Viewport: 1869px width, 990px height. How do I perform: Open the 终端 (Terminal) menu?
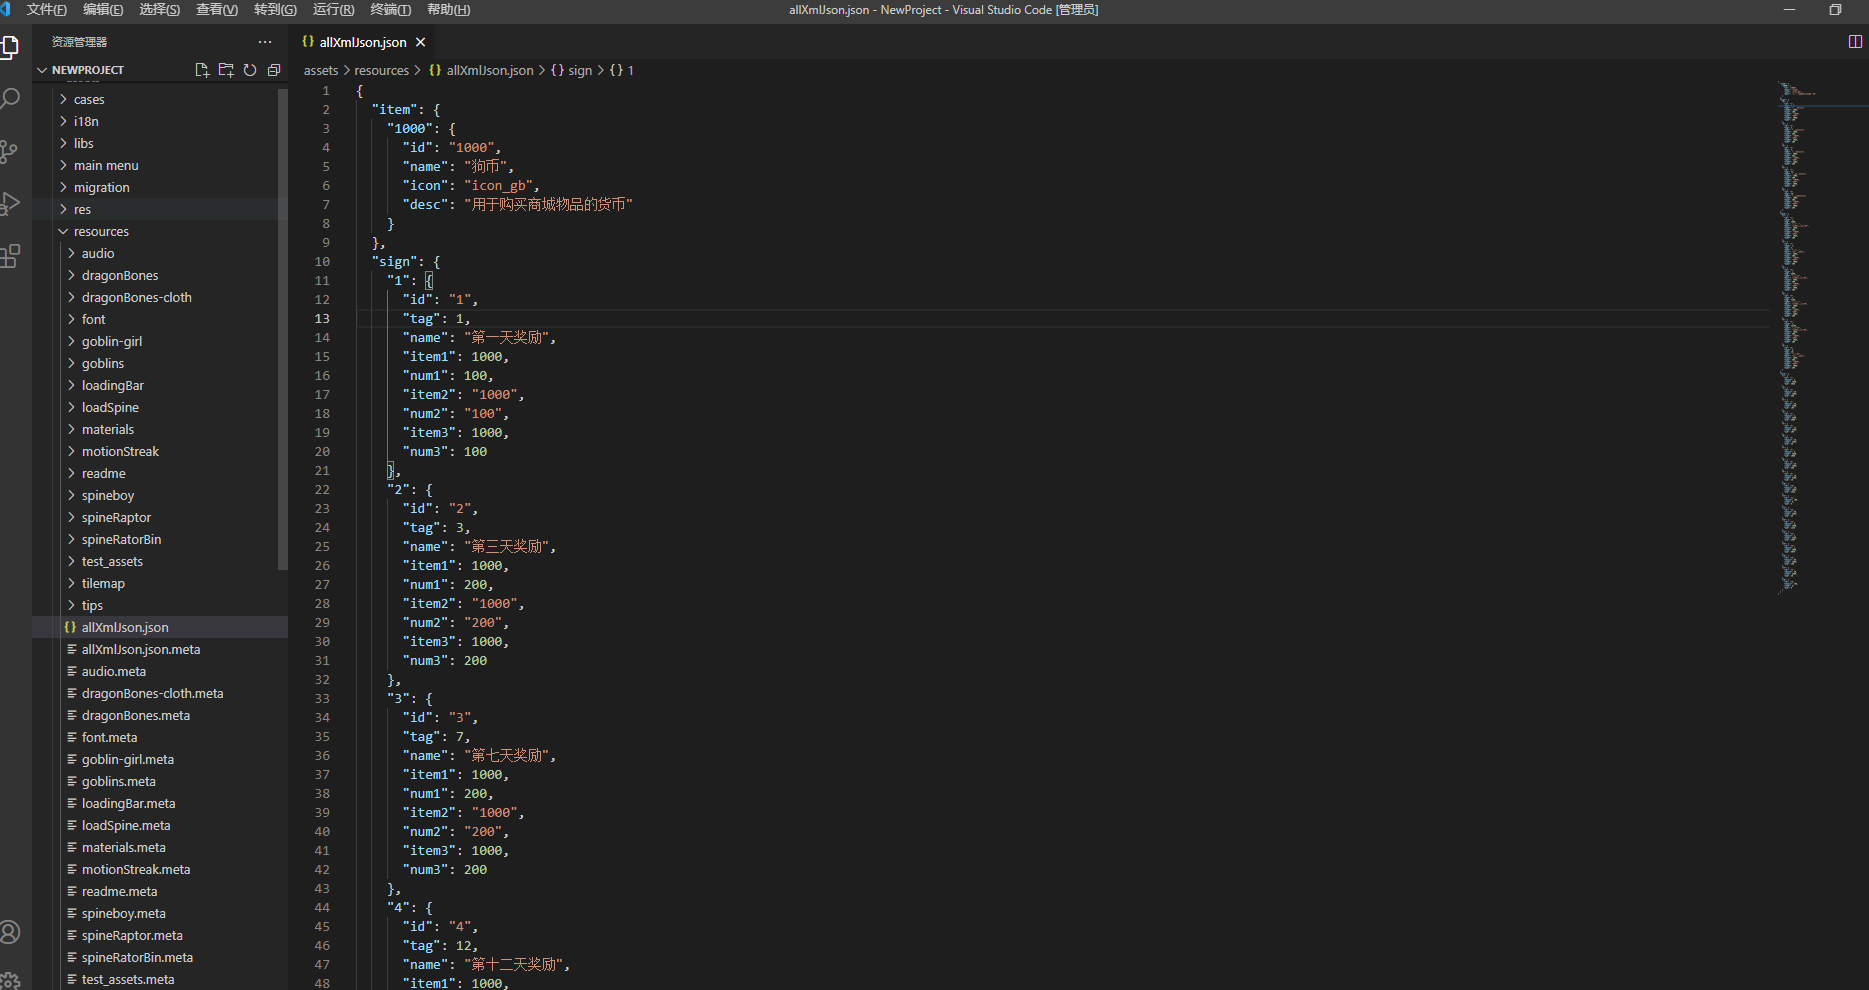point(390,10)
